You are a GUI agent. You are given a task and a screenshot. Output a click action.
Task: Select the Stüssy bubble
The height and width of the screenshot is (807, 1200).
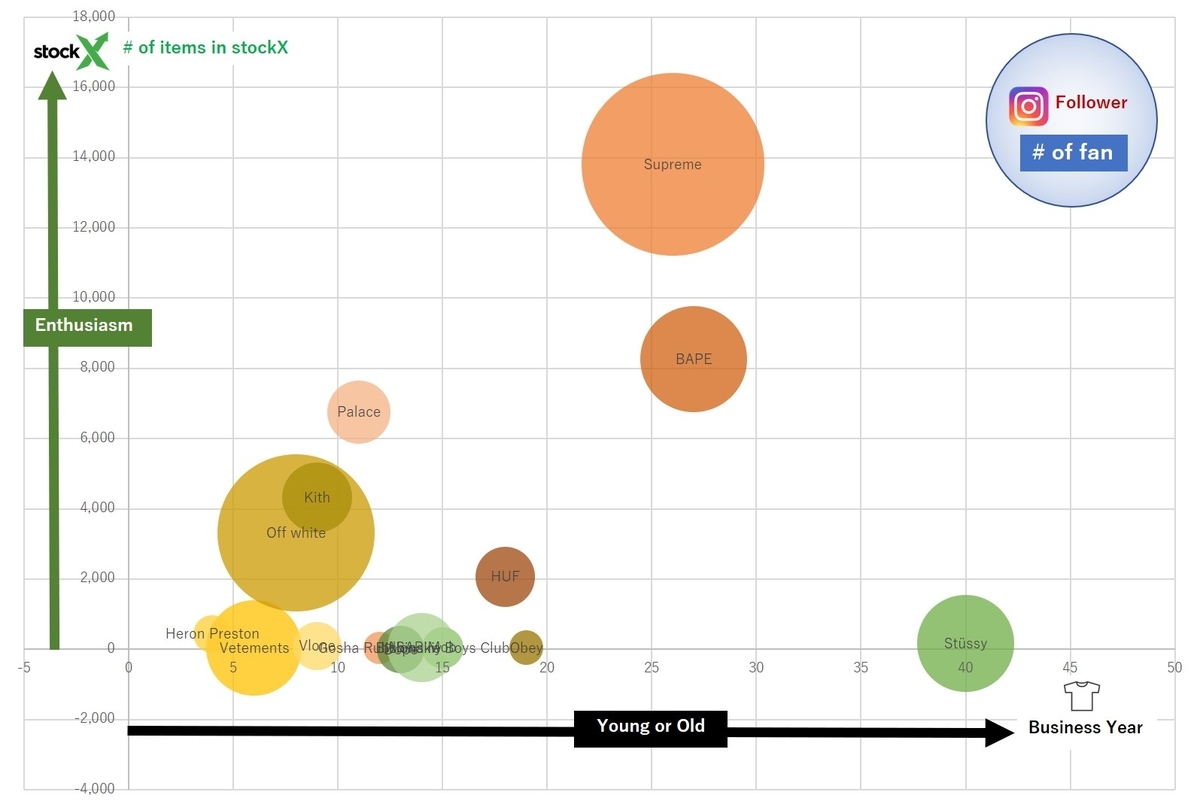966,643
